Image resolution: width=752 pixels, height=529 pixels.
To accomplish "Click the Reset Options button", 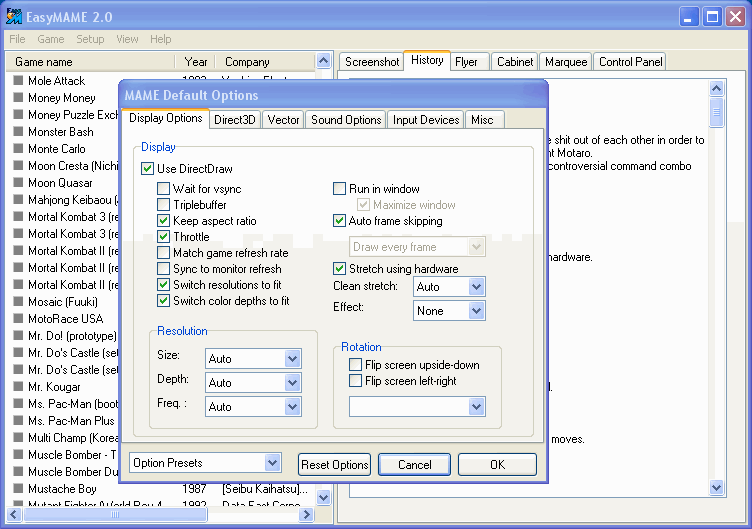I will tap(334, 464).
